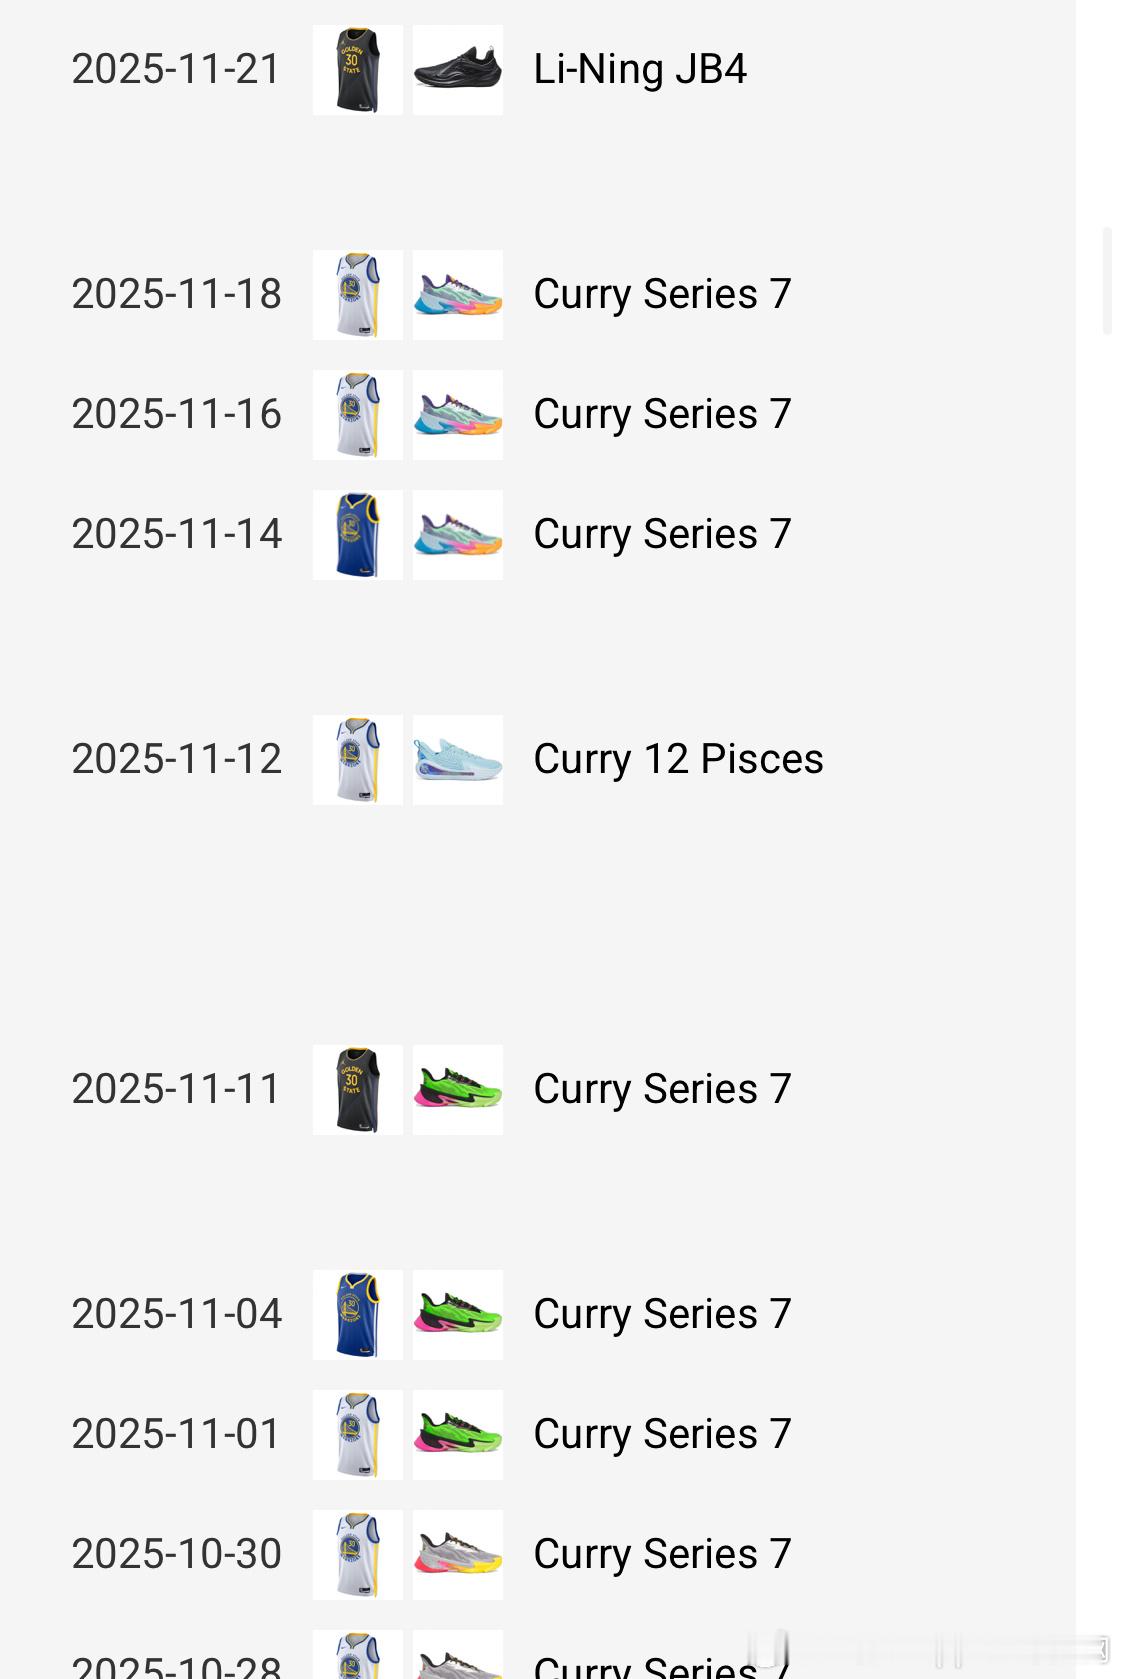Viewport: 1121px width, 1679px height.
Task: Click the black Li-Ning JB4 shoe thumbnail
Action: (x=457, y=70)
